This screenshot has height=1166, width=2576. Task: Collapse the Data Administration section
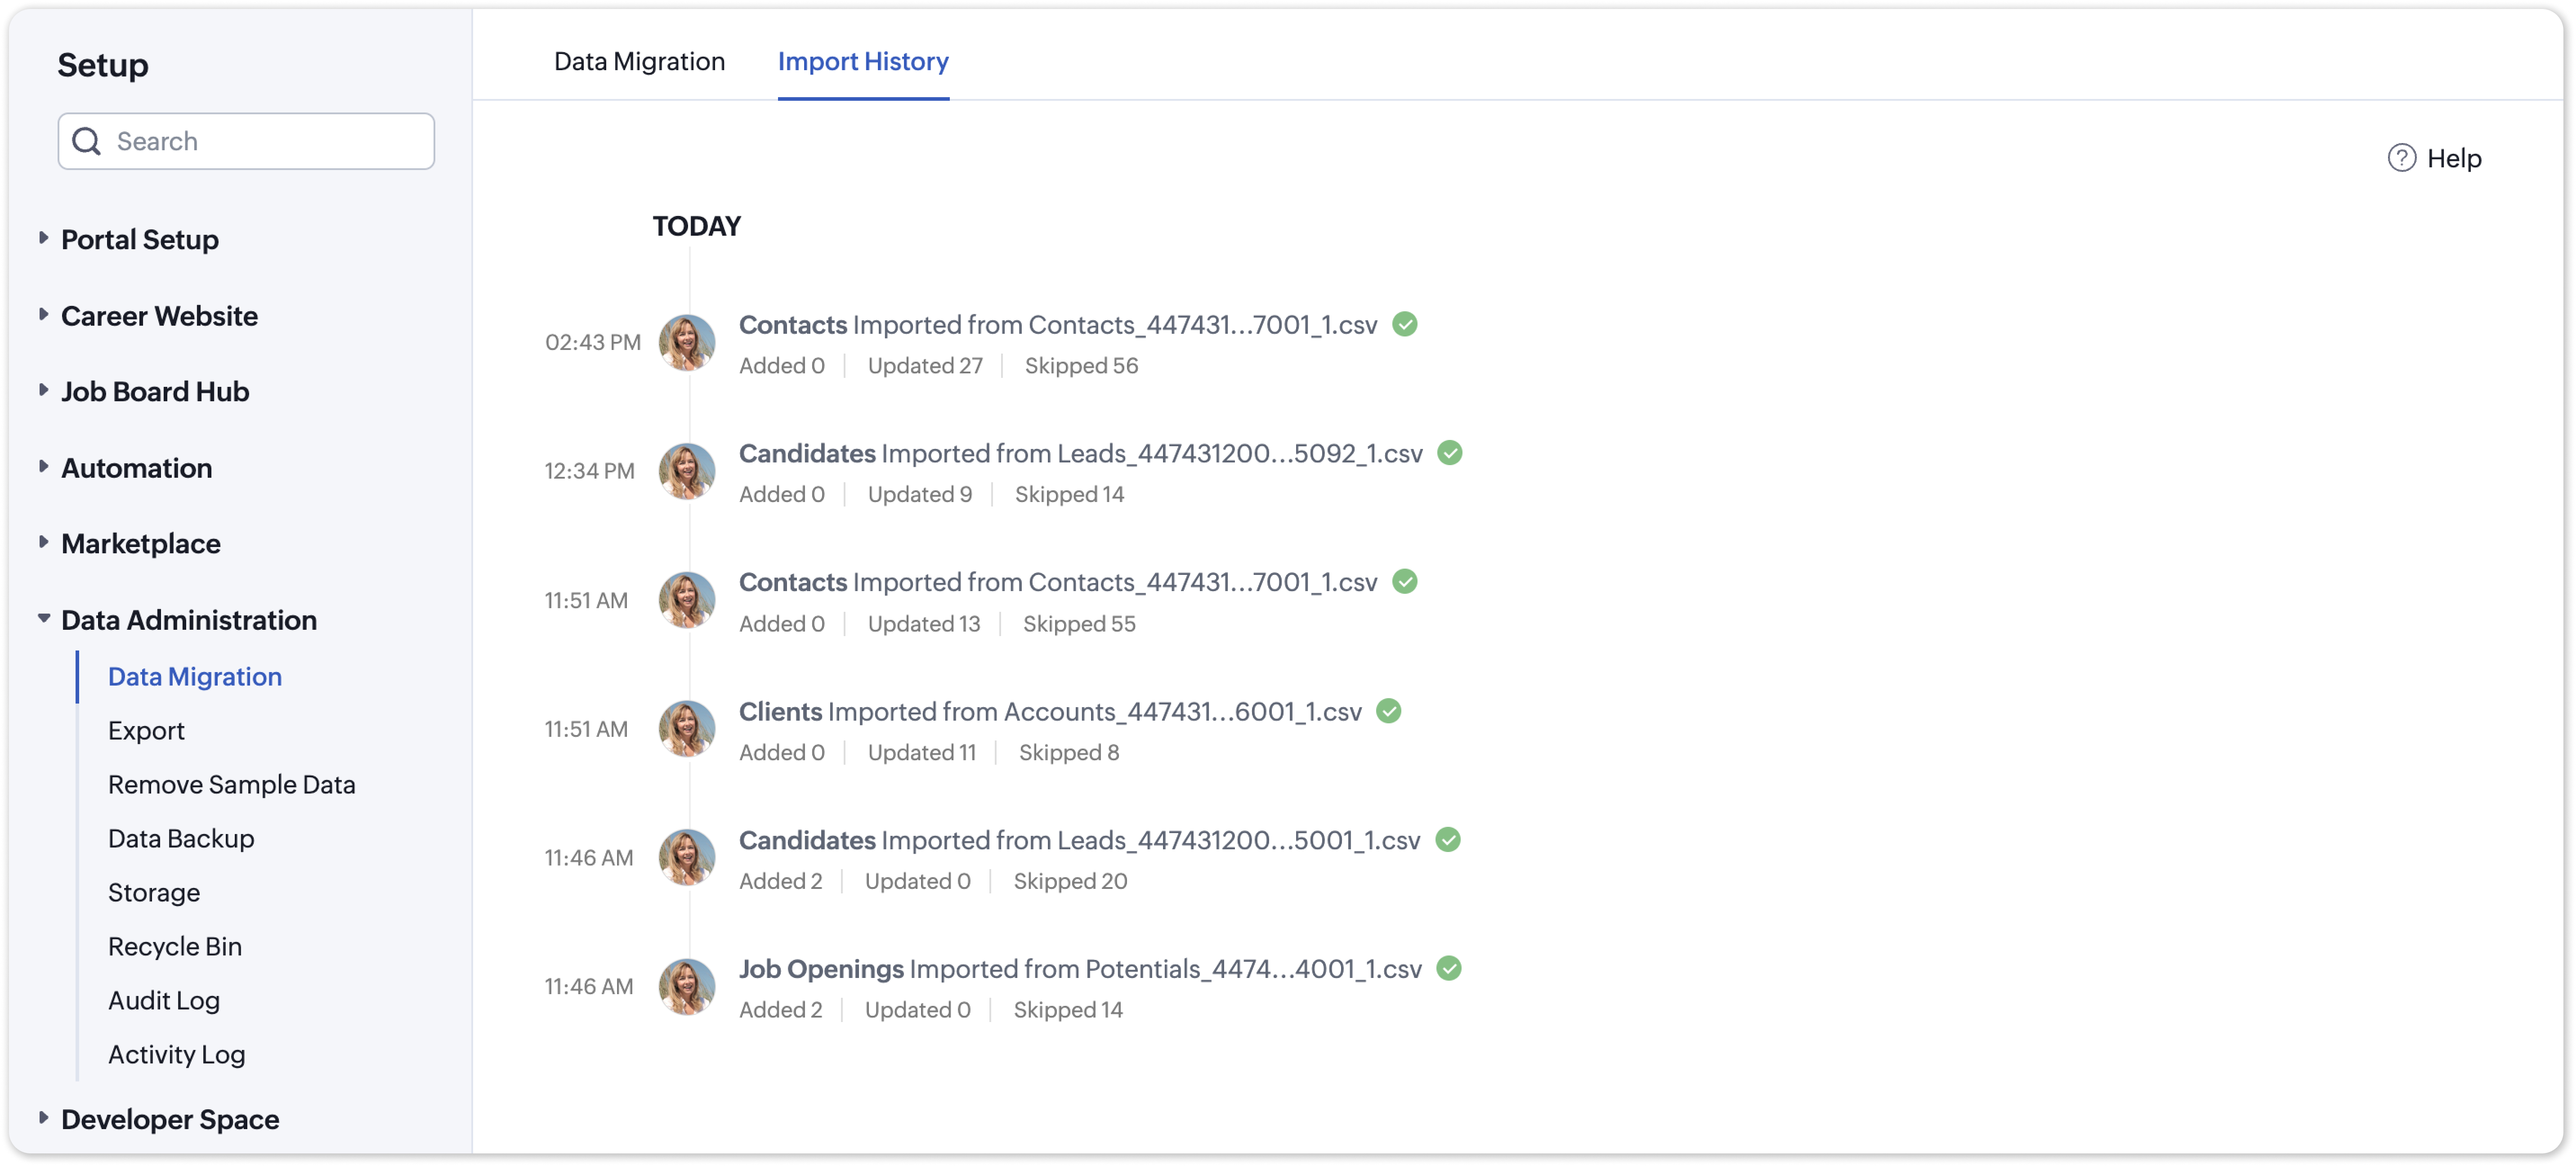(x=43, y=618)
